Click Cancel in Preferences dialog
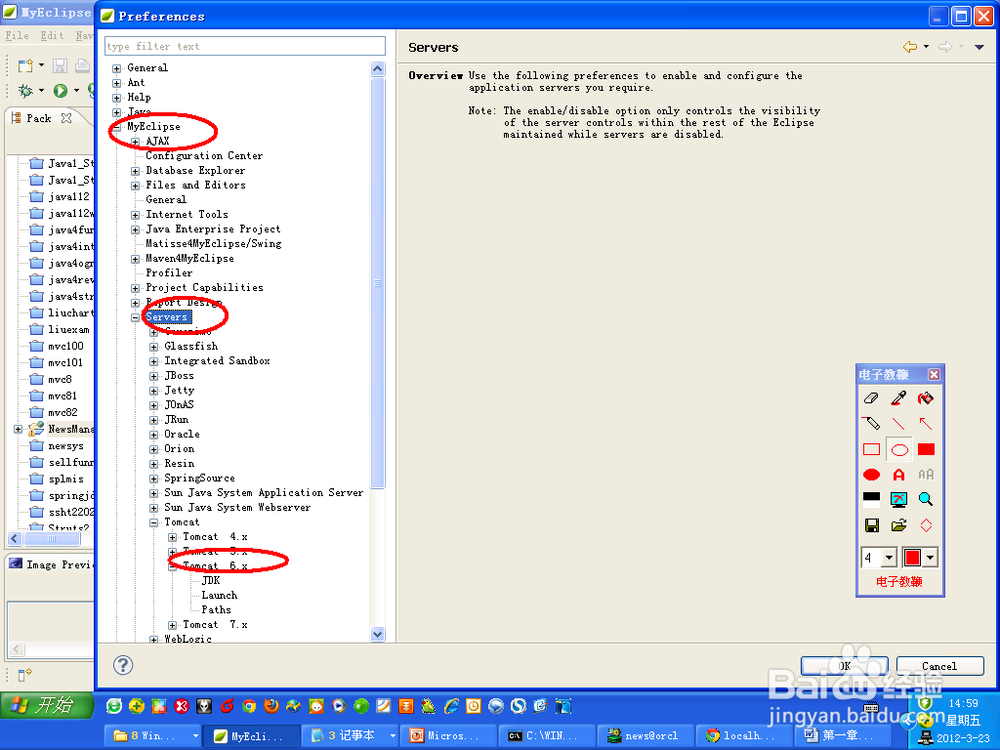The width and height of the screenshot is (1000, 750). [x=939, y=666]
